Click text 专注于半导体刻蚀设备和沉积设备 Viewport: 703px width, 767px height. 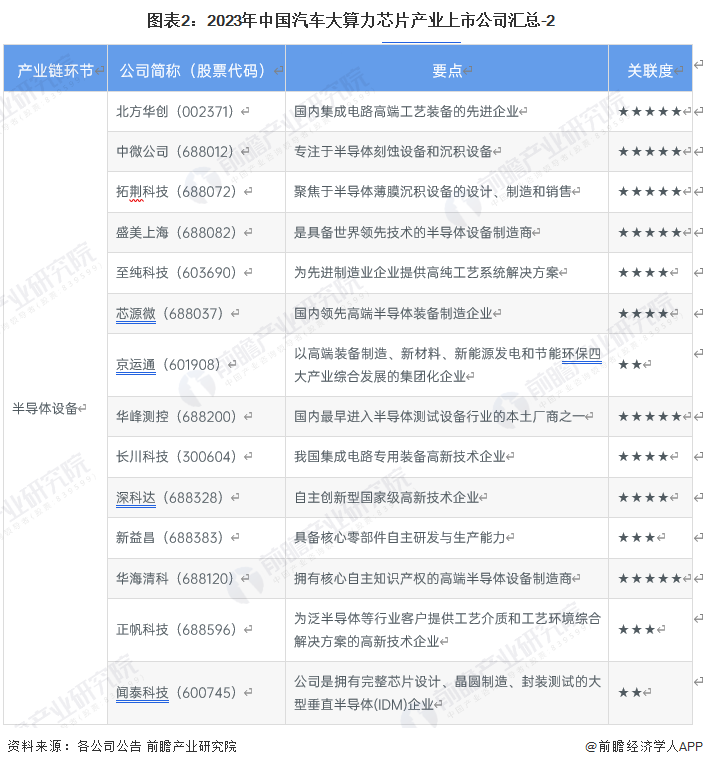[393, 152]
